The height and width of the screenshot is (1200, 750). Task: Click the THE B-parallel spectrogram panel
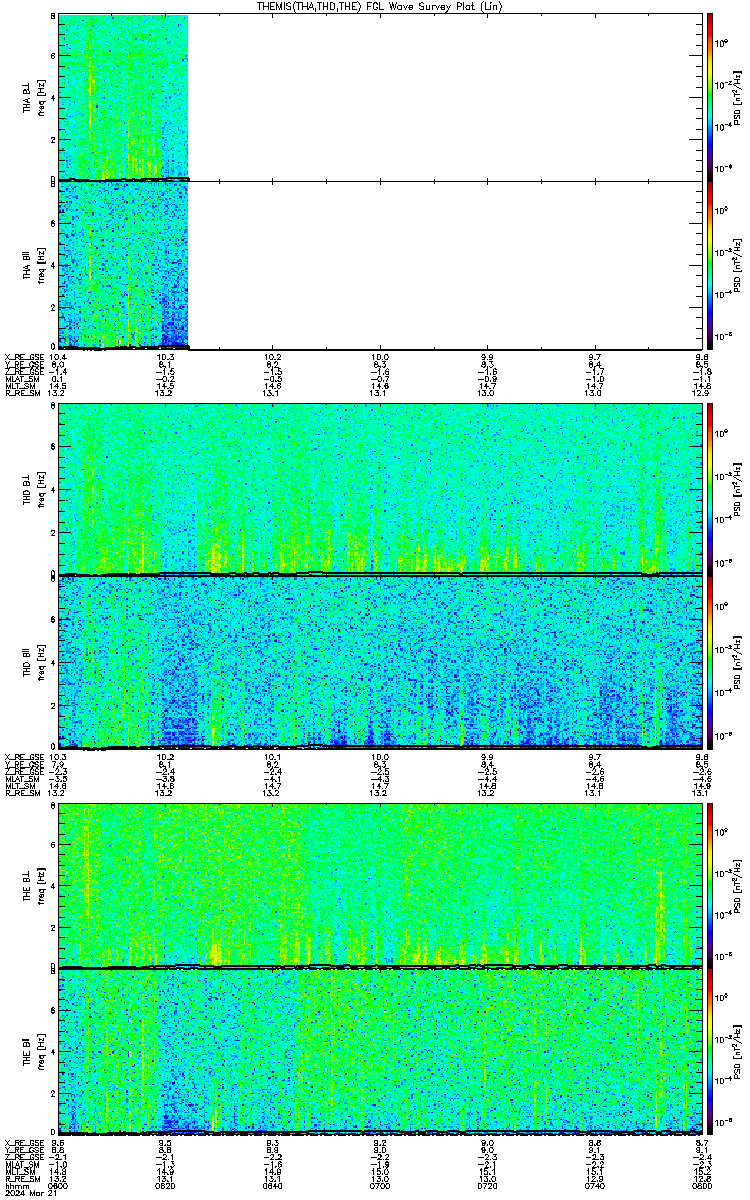click(379, 1051)
